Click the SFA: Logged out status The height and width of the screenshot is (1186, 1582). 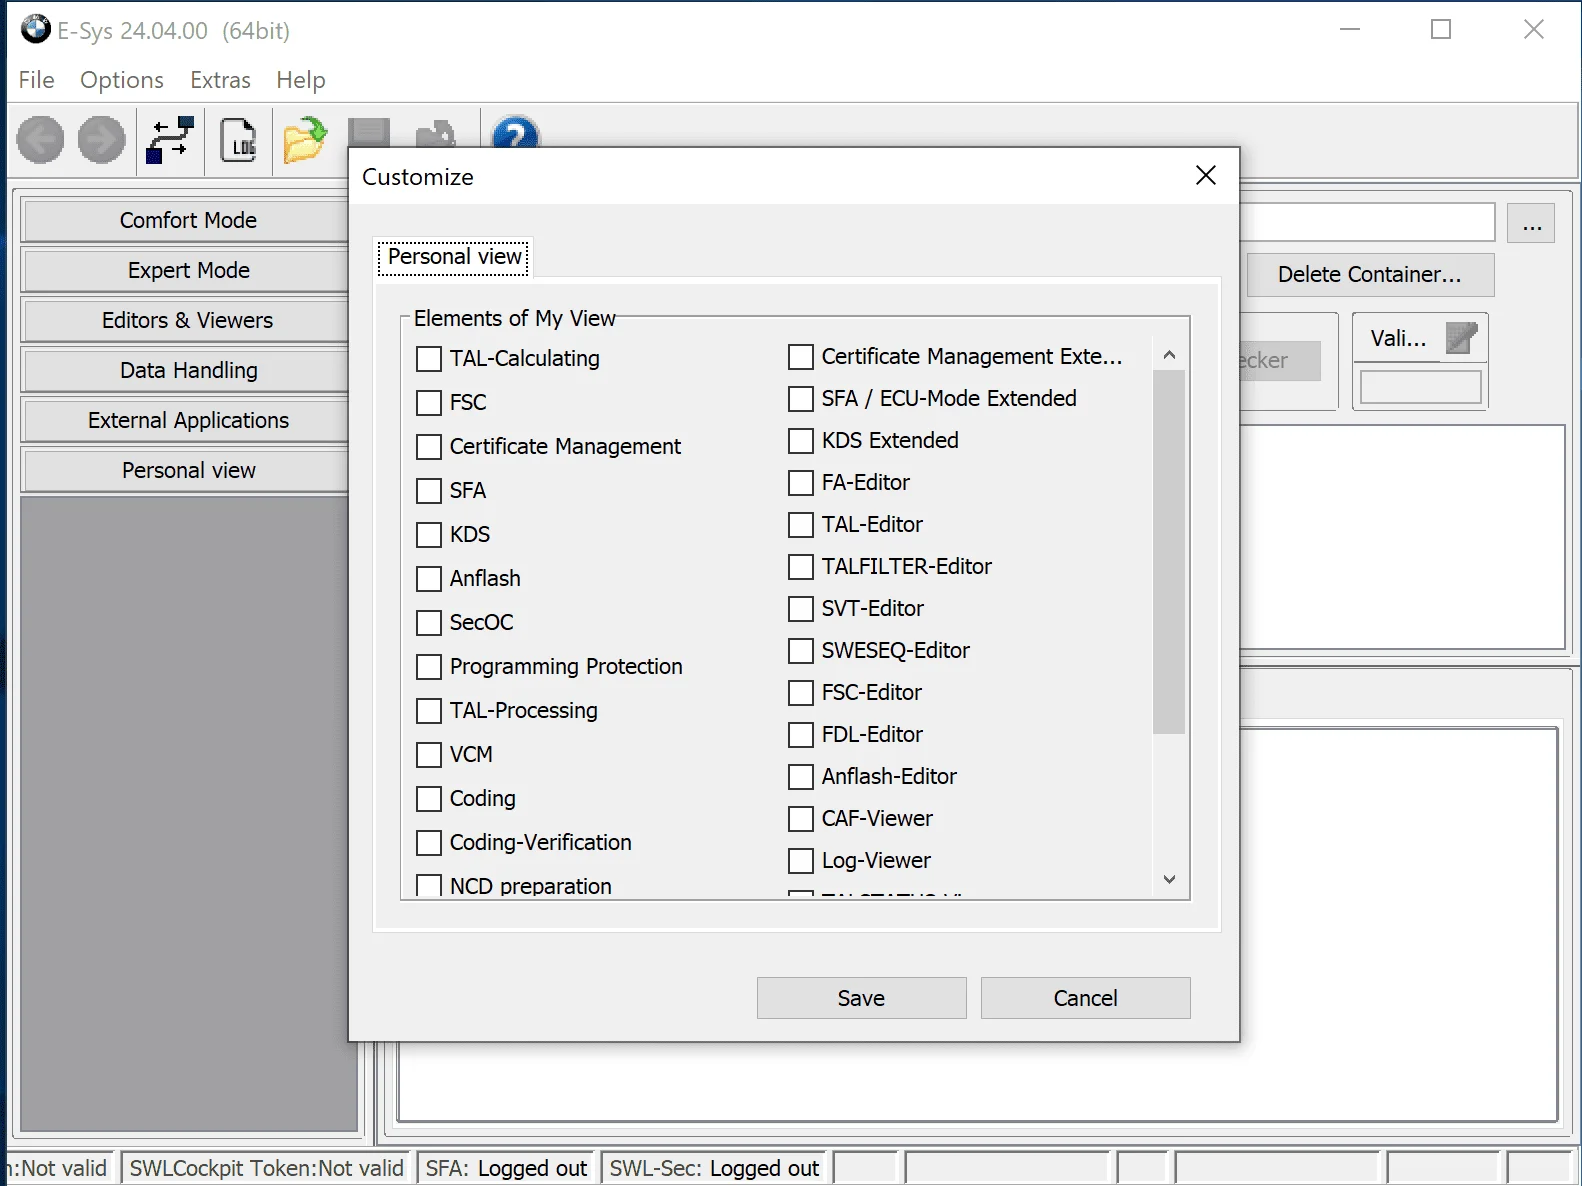[x=506, y=1168]
